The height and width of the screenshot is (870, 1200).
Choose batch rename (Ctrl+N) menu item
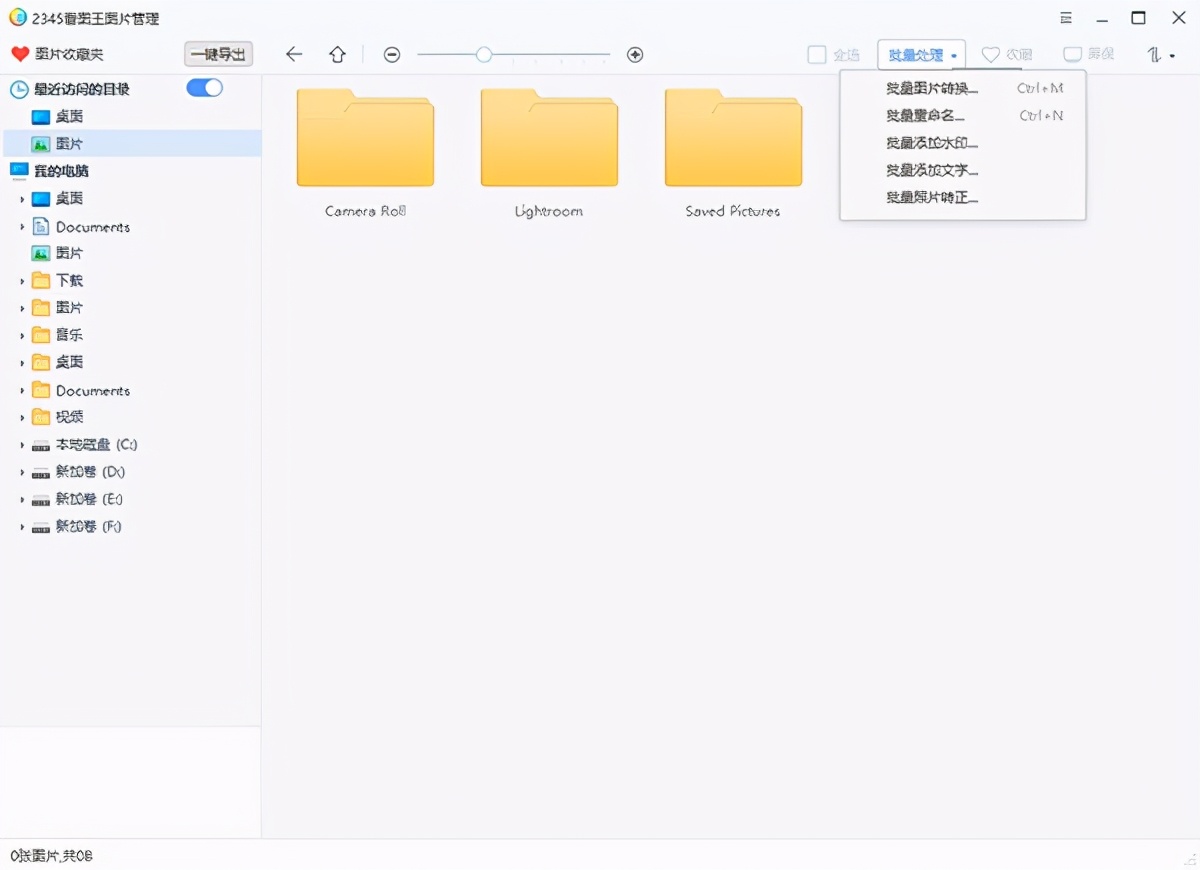point(925,116)
